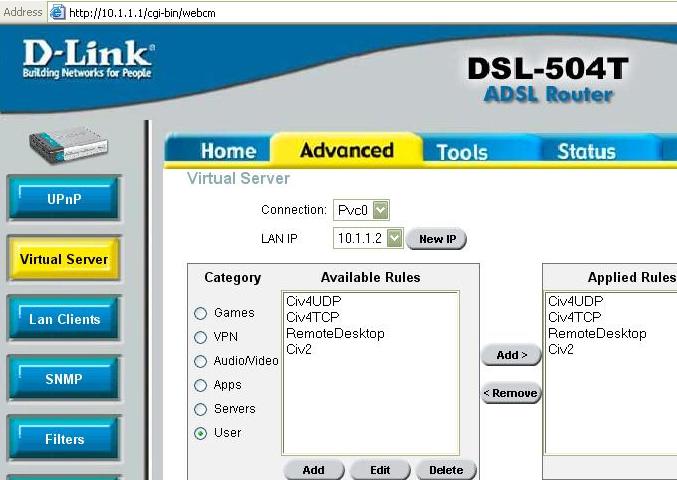Switch to the Home tab
This screenshot has width=677, height=480.
click(x=228, y=151)
